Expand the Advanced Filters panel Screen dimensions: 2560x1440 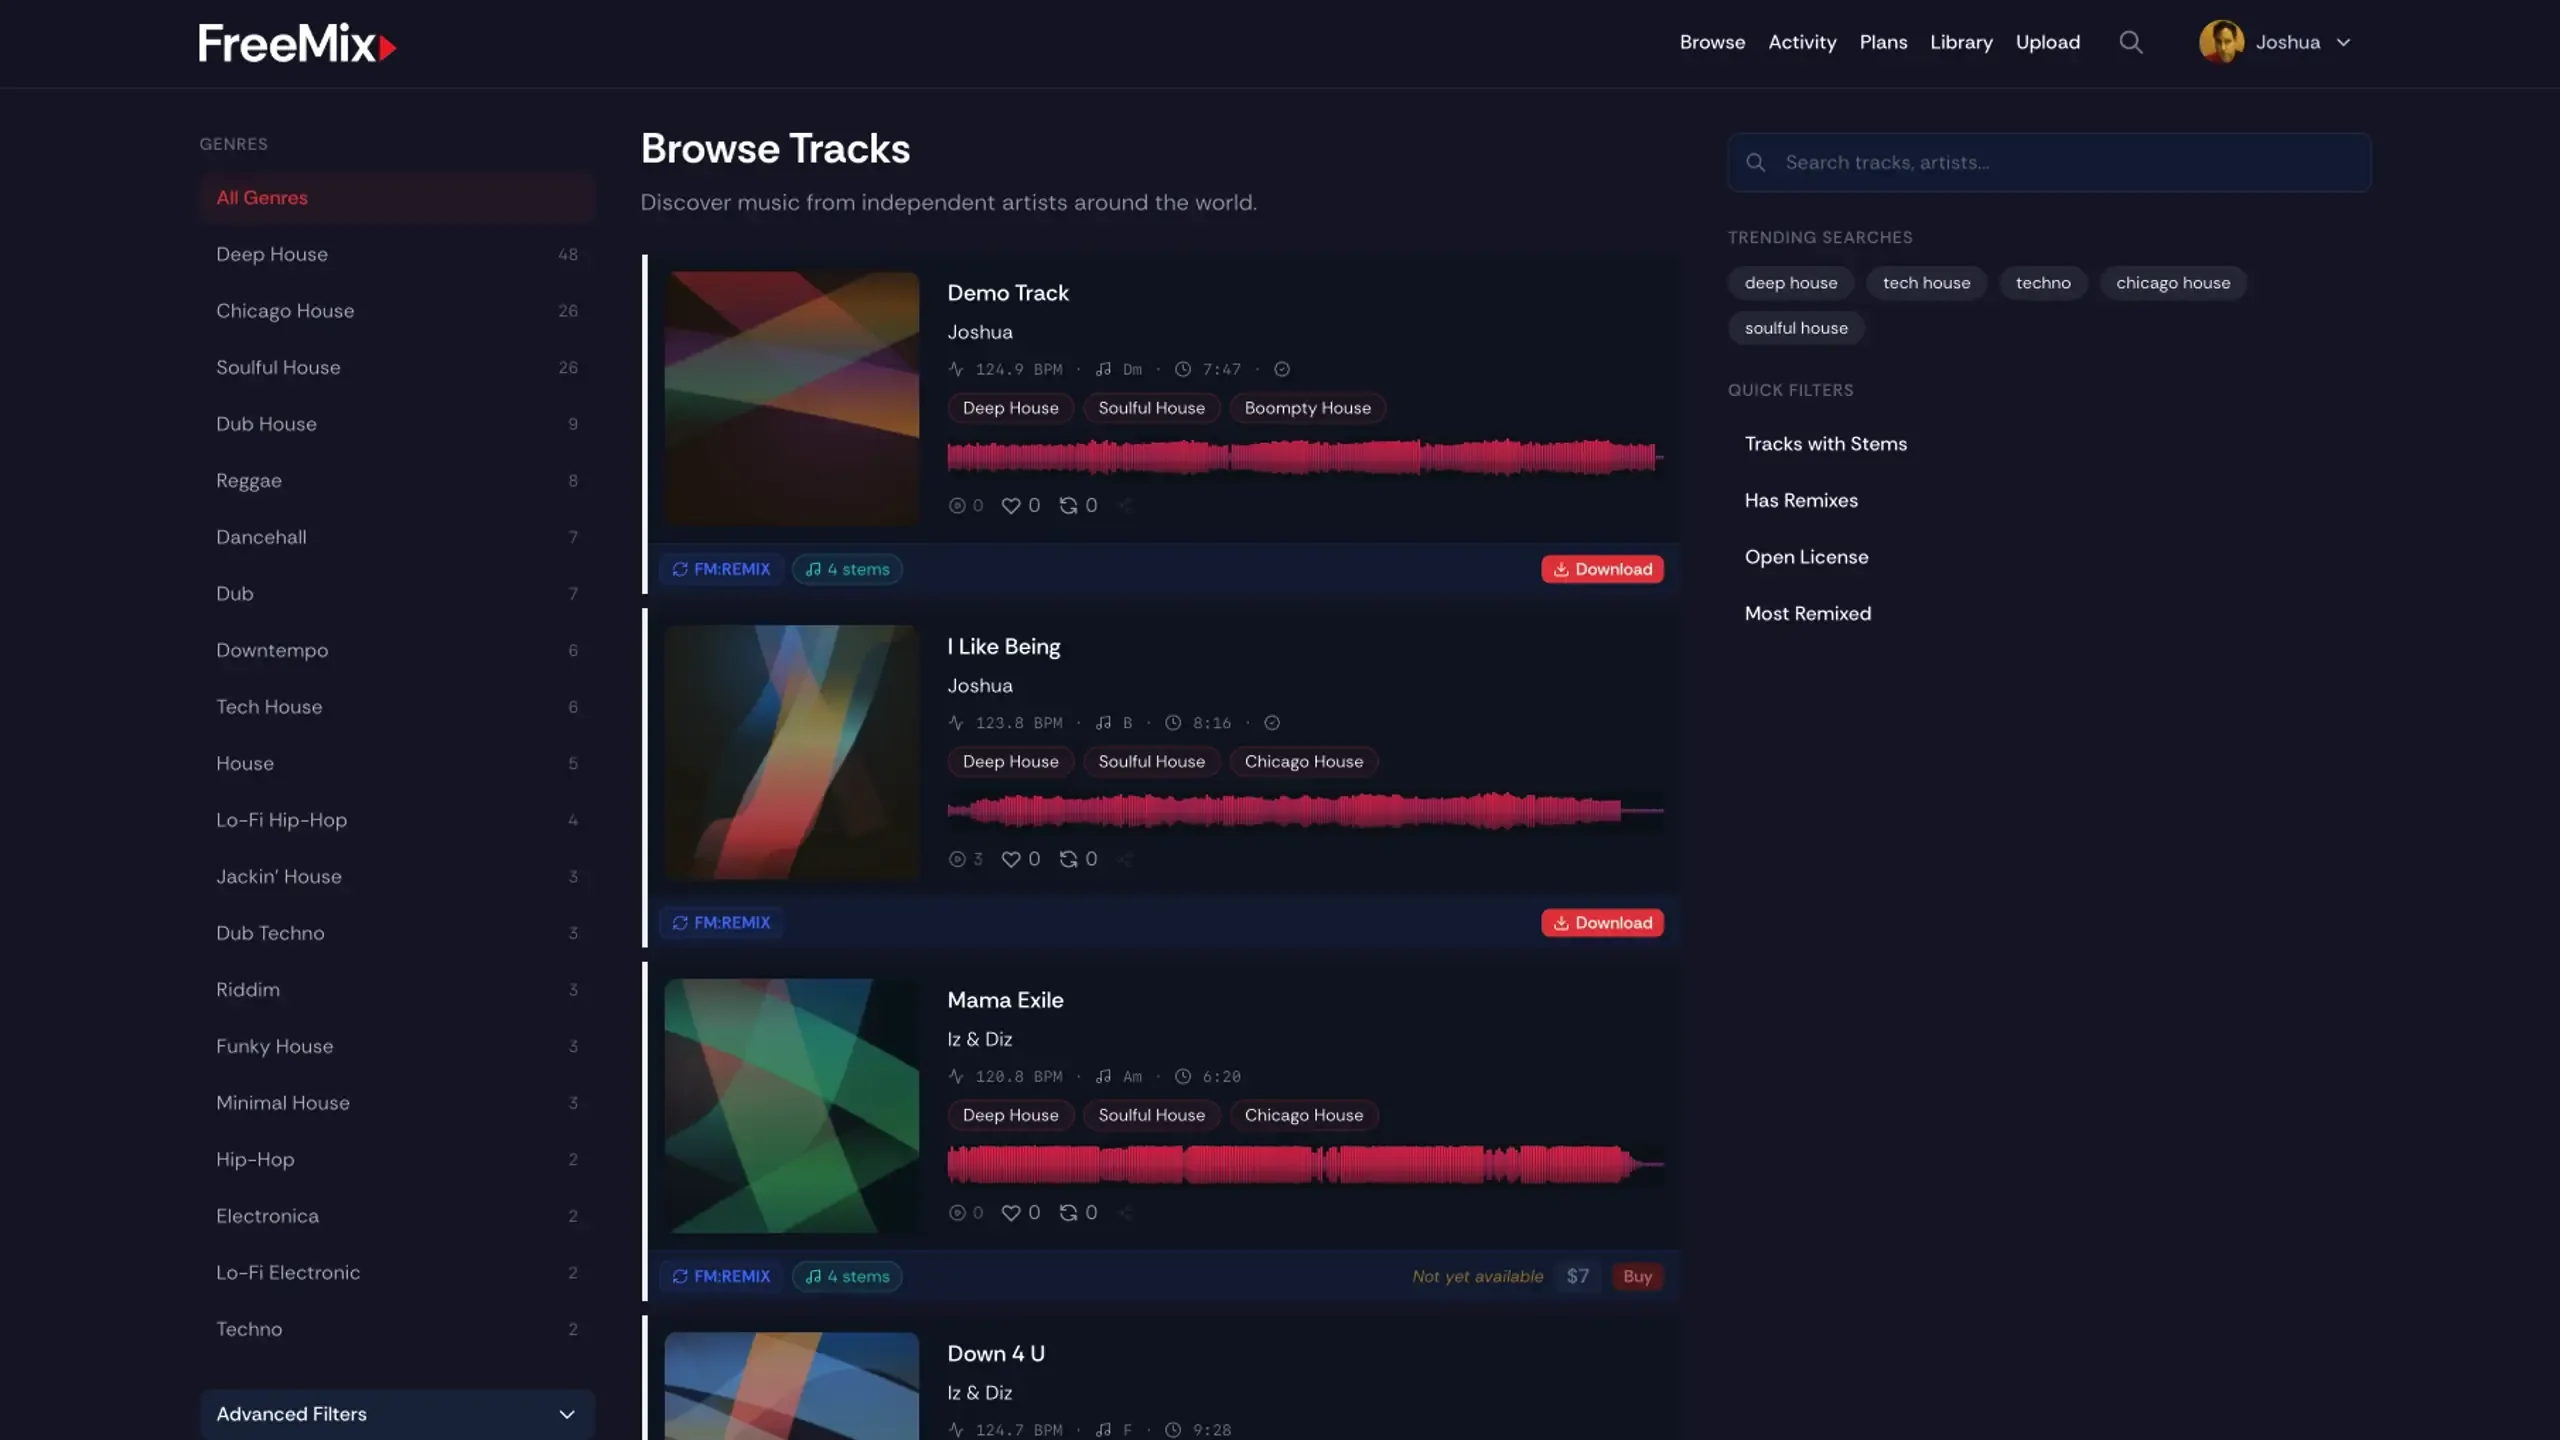coord(397,1414)
